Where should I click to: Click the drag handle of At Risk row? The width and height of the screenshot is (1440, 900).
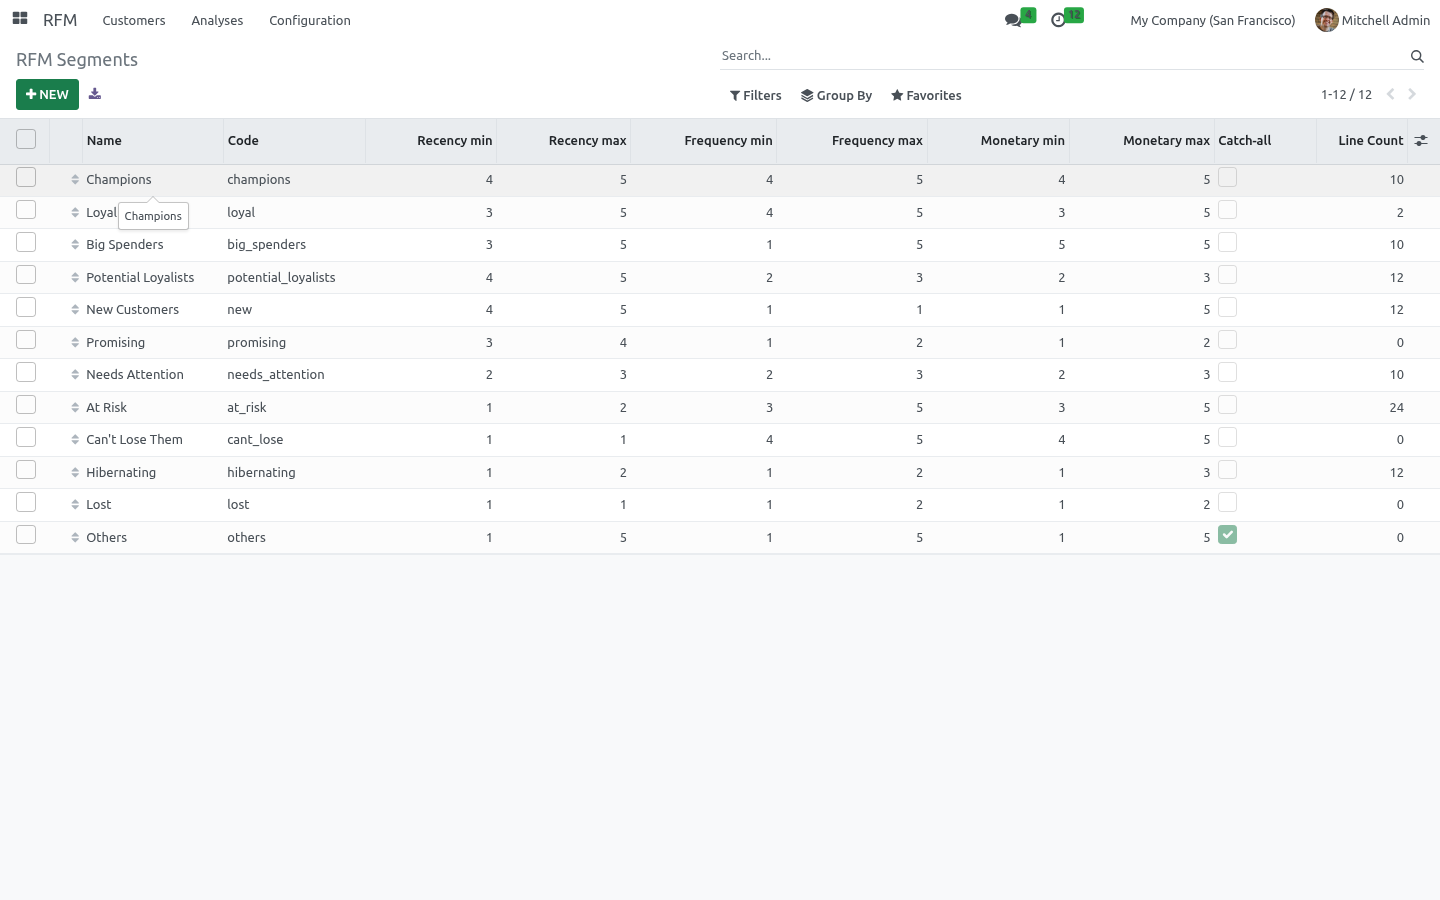click(x=75, y=408)
